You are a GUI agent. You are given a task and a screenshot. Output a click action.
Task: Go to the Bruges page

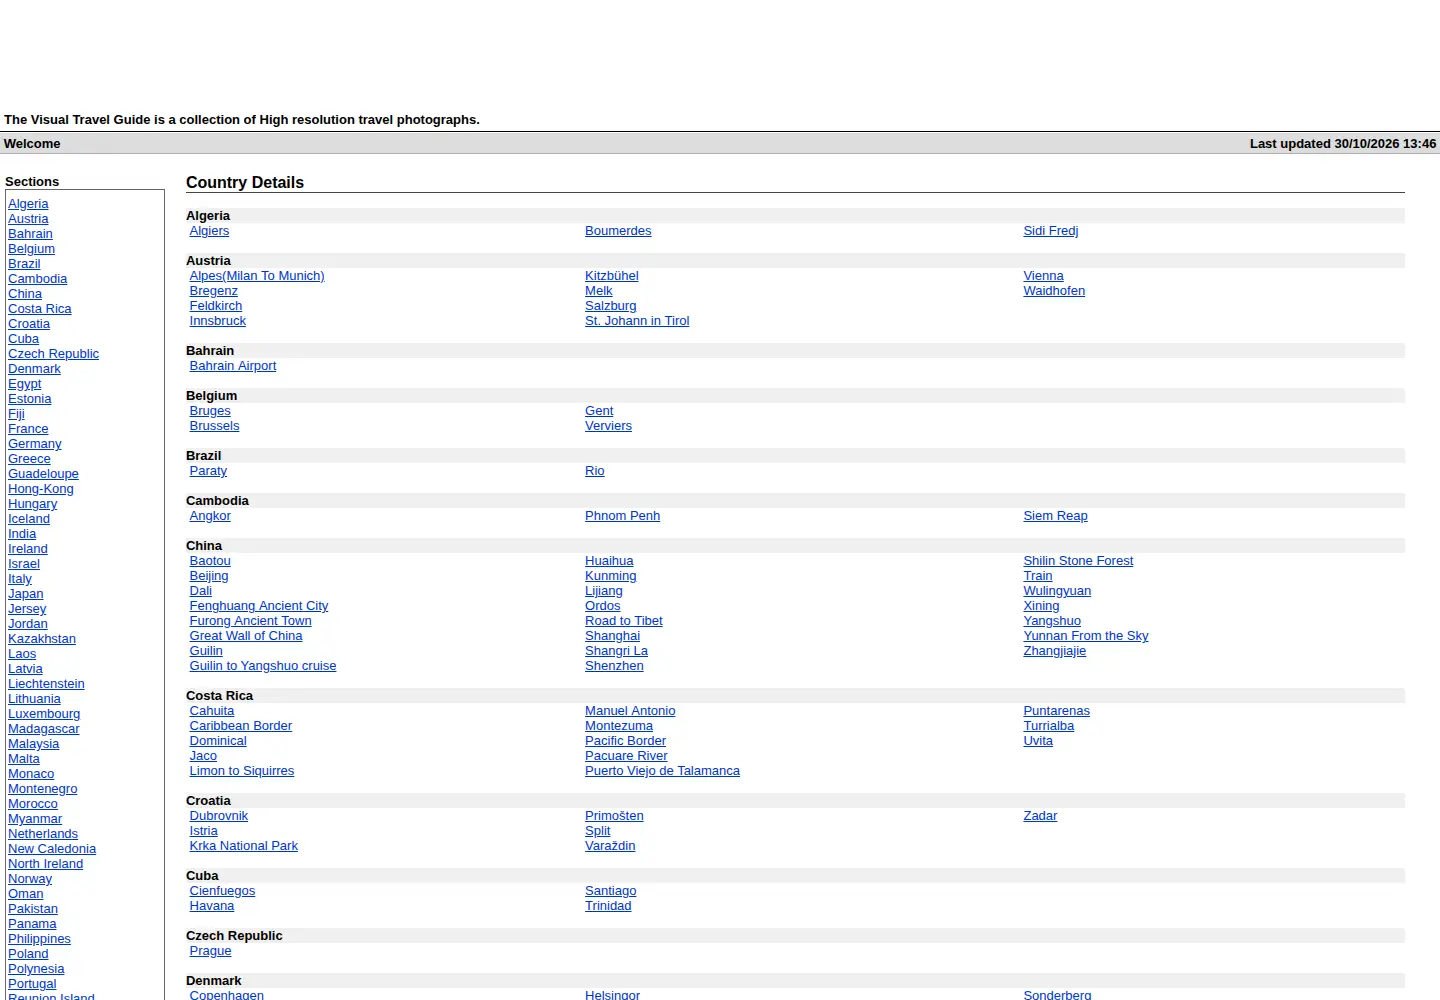point(210,411)
